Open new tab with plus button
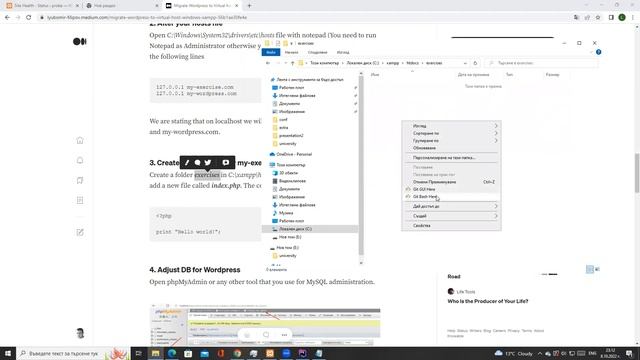This screenshot has width=640, height=360. coord(249,6)
